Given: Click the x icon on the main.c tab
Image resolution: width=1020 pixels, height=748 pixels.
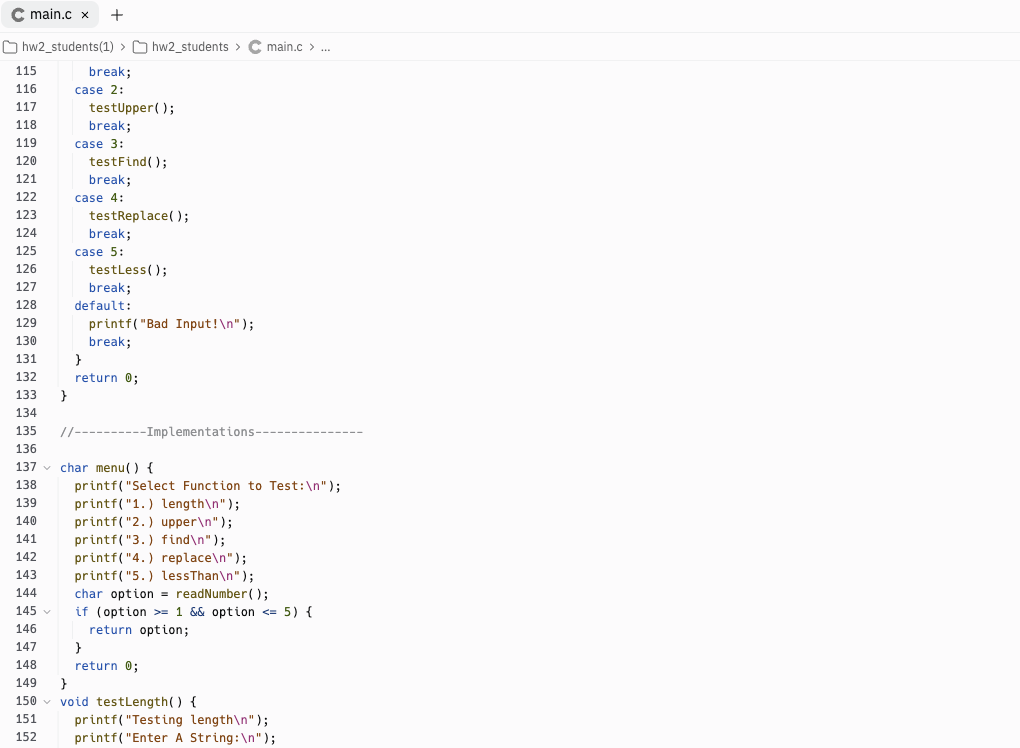Looking at the screenshot, I should click(83, 14).
